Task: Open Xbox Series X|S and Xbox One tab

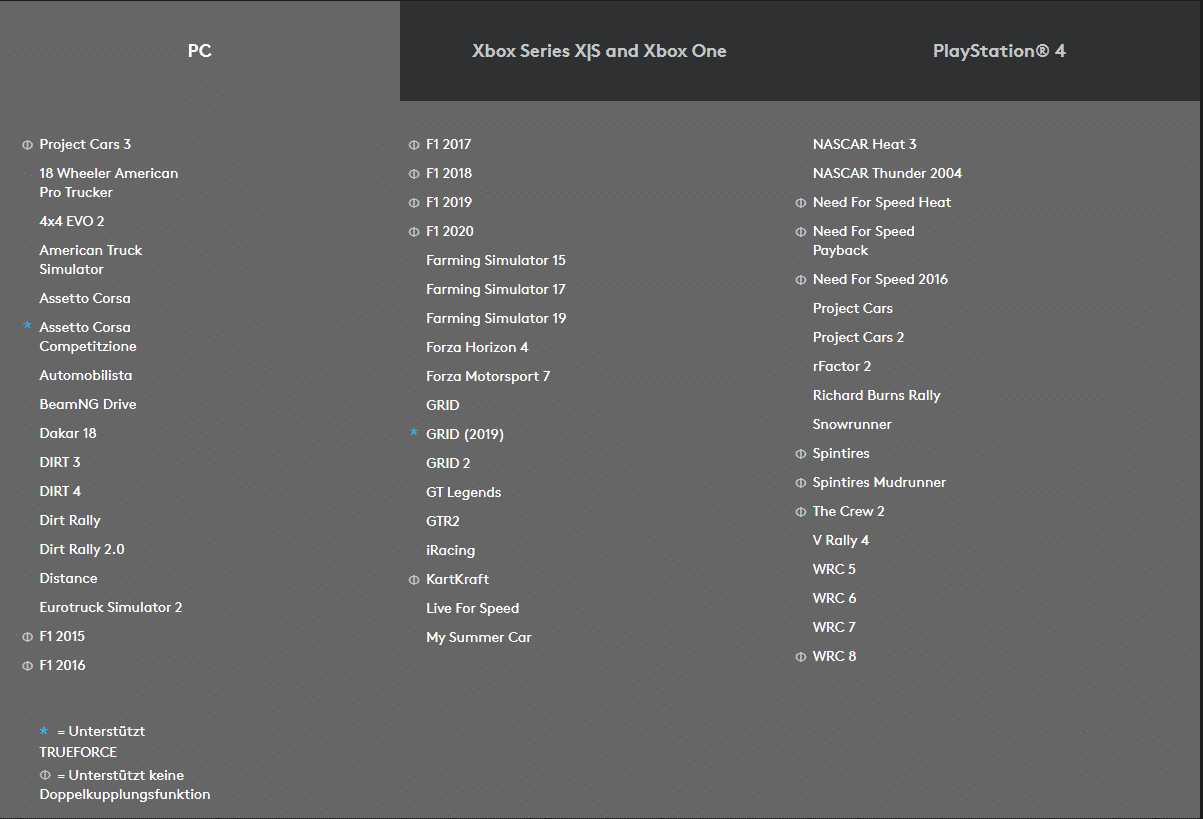Action: [599, 51]
